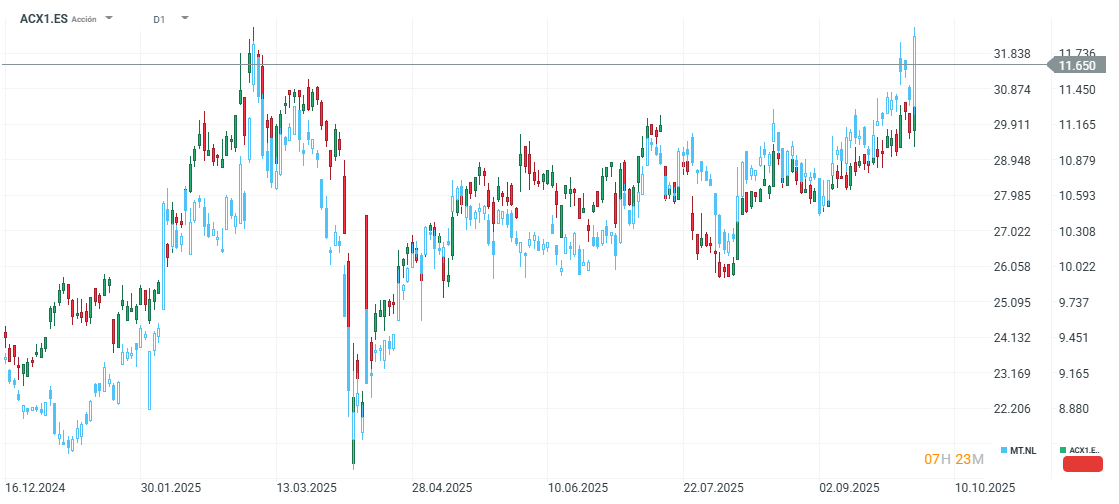Click the D1 timeframe label
This screenshot has width=1119, height=504.
(160, 19)
